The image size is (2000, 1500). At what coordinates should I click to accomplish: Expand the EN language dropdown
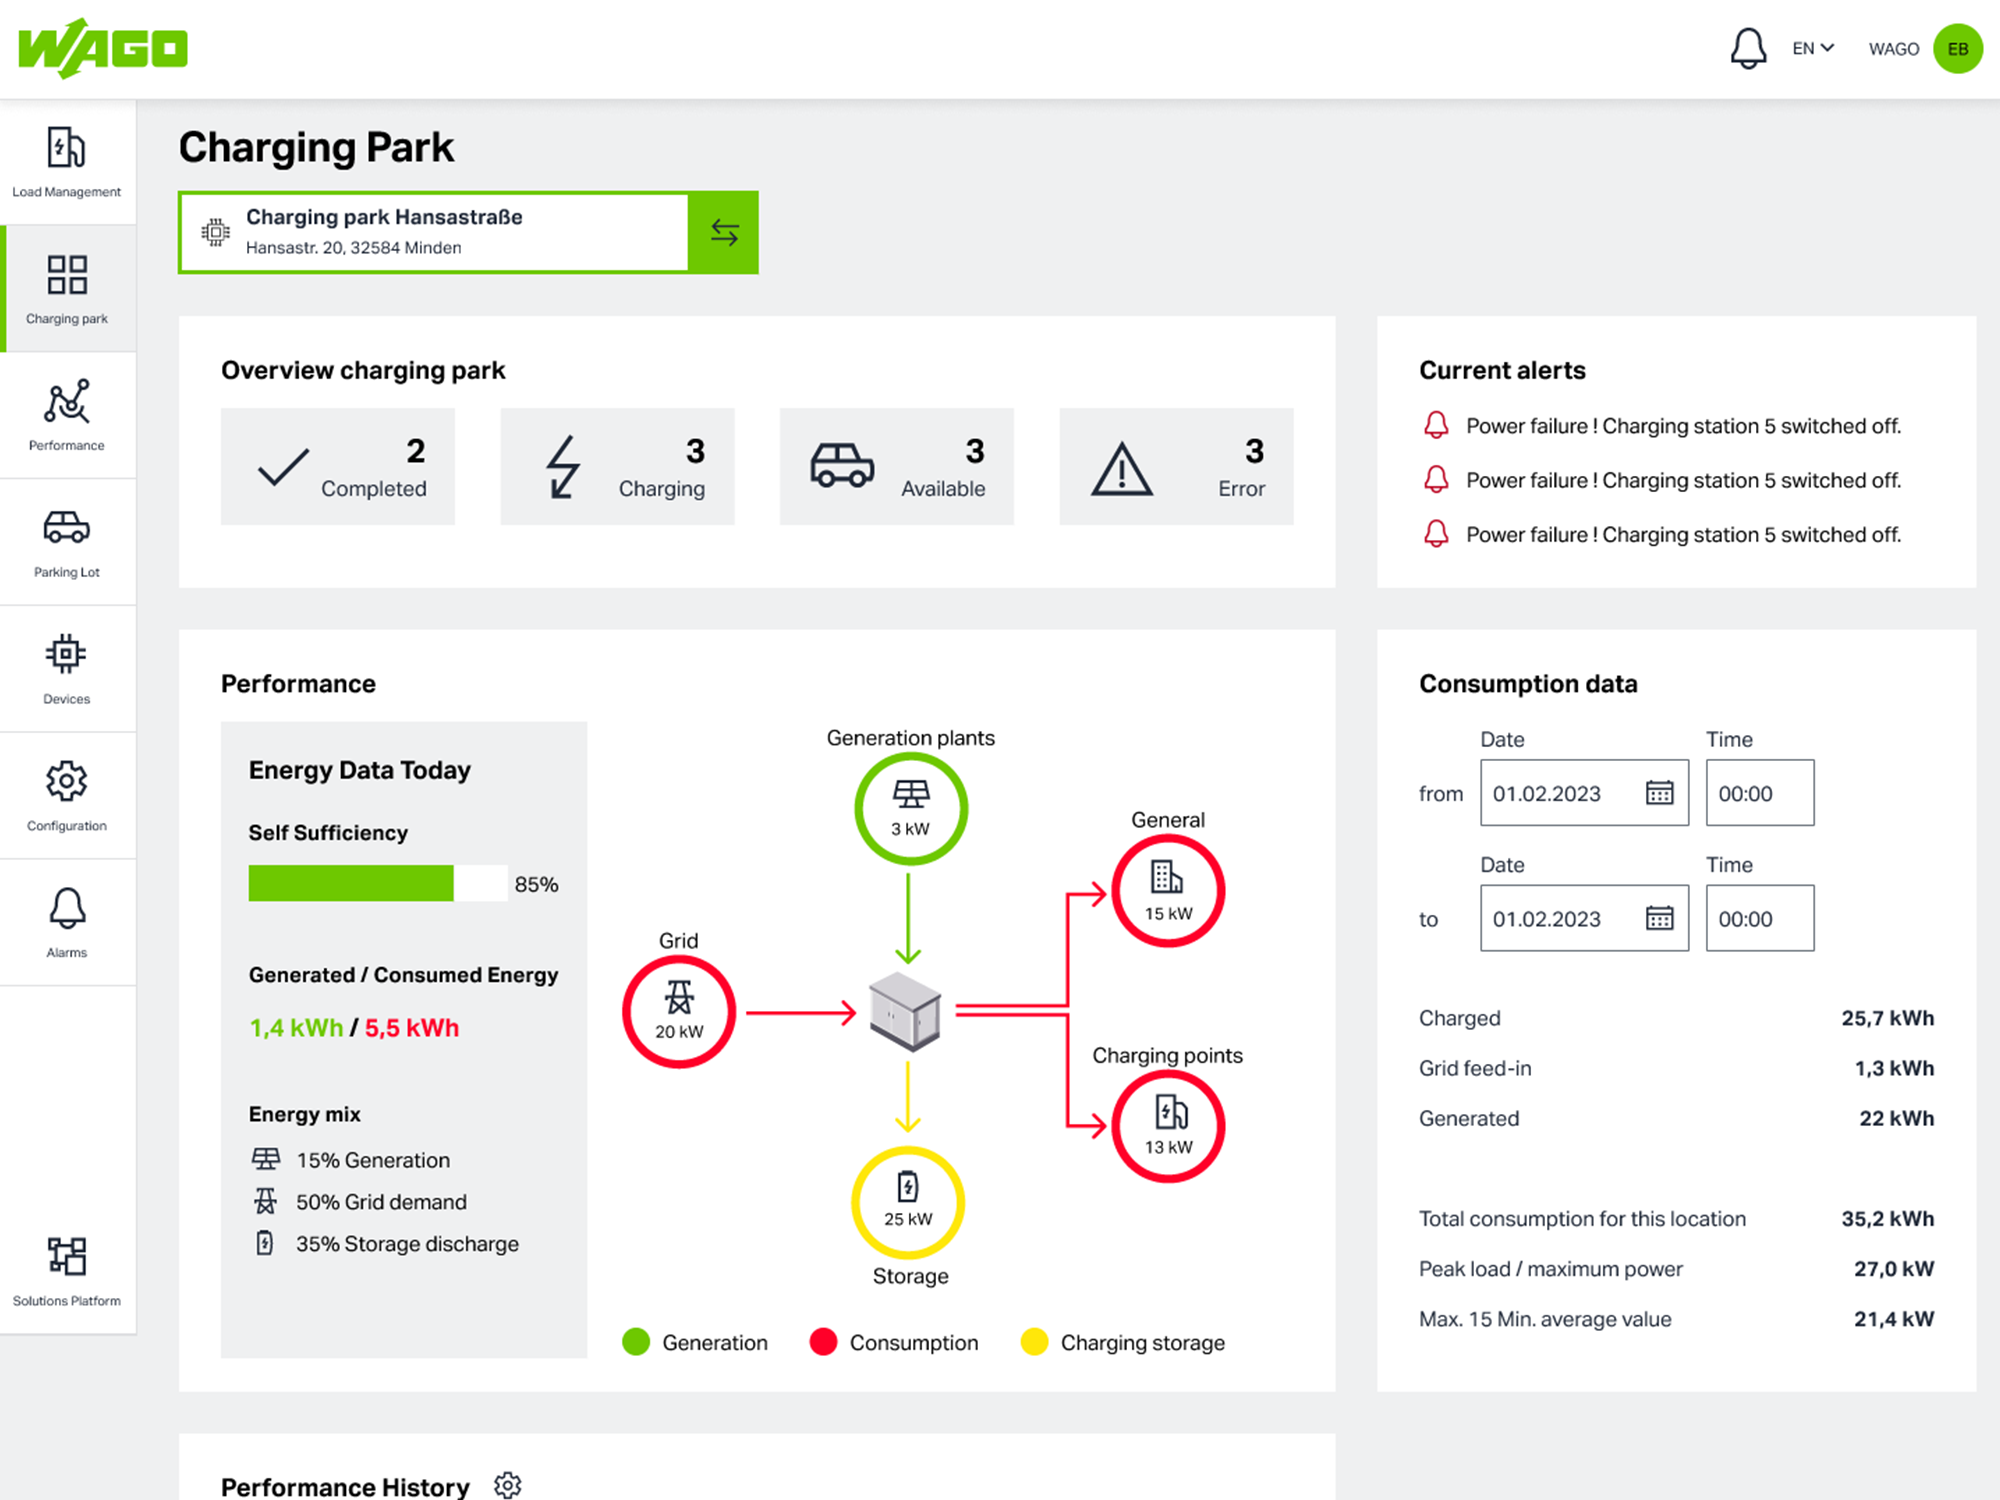1813,48
